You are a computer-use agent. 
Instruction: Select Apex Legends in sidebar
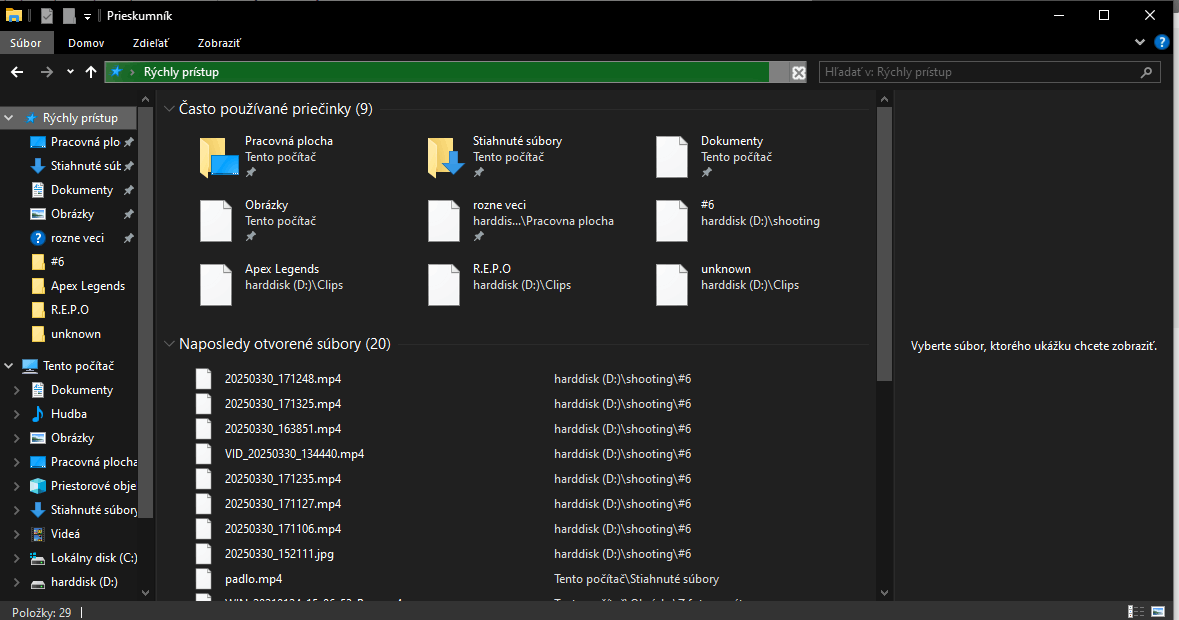coord(88,286)
